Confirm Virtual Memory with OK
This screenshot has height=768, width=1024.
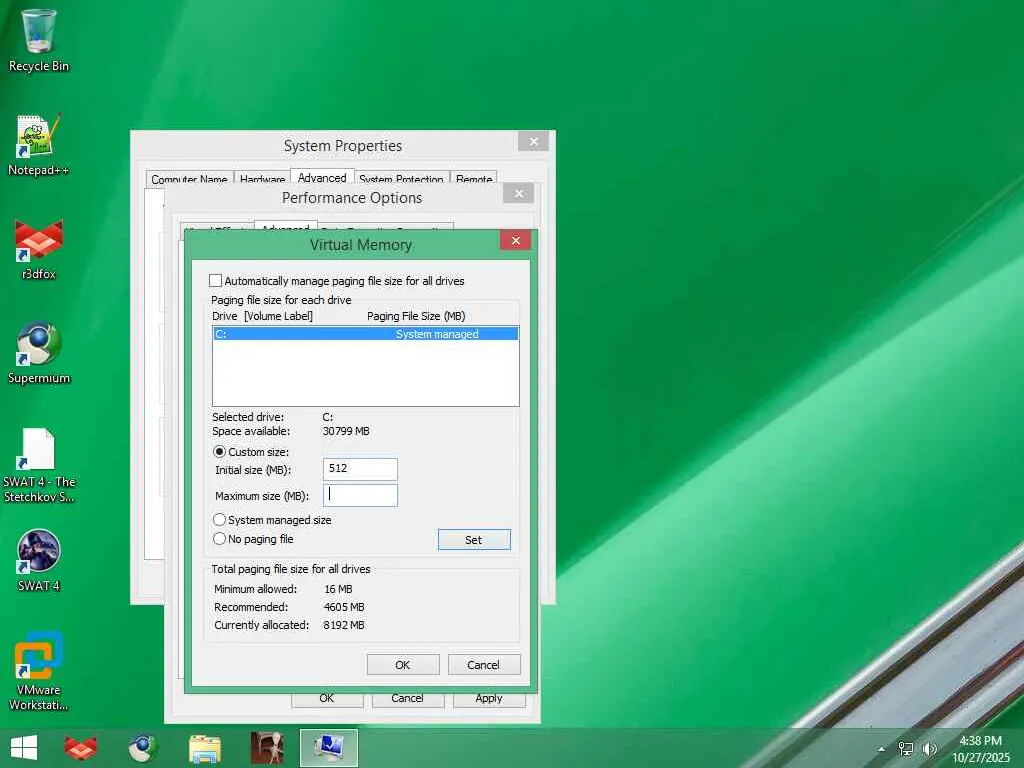tap(403, 665)
